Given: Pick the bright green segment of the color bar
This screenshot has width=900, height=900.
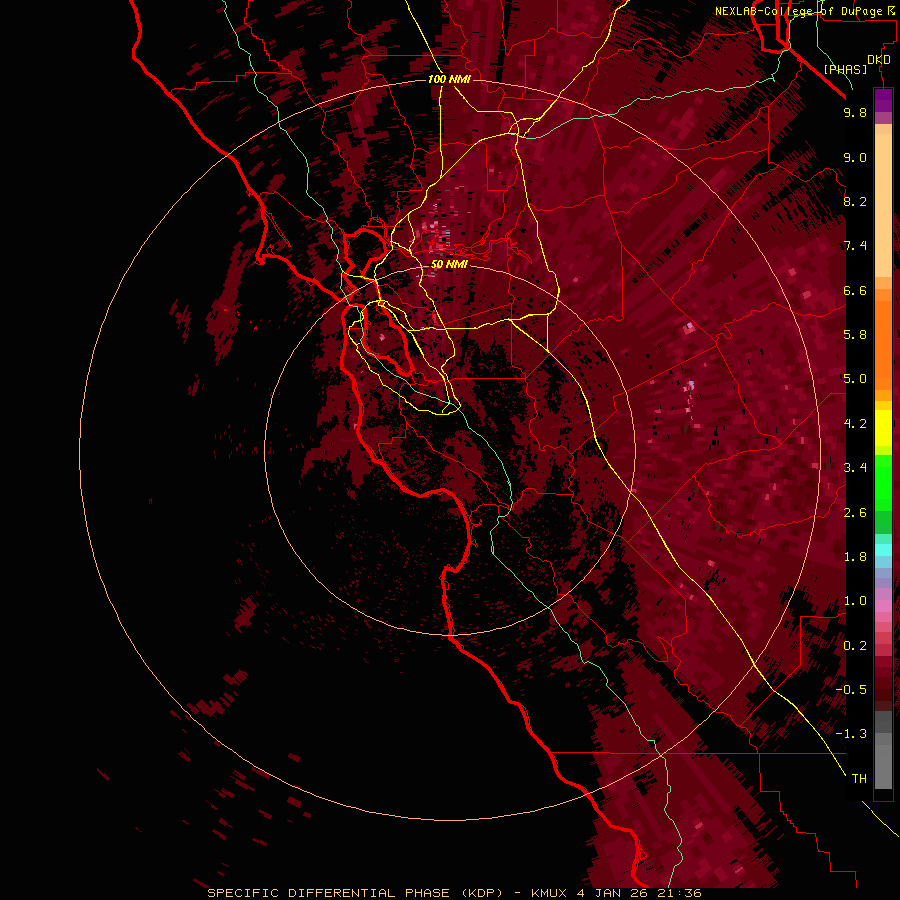Looking at the screenshot, I should [883, 482].
